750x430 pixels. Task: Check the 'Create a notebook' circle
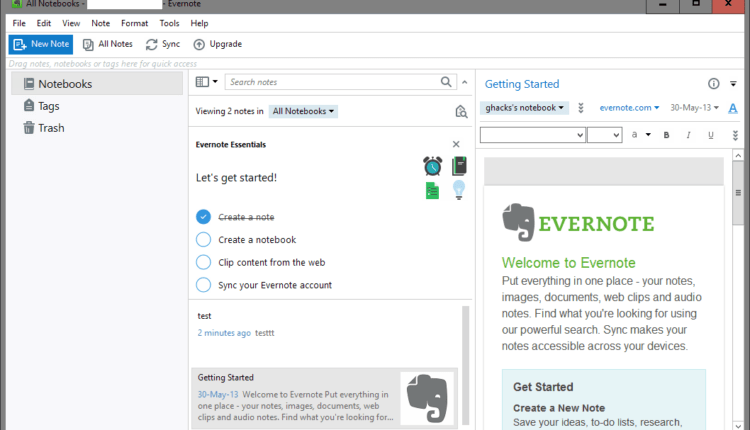coord(203,239)
